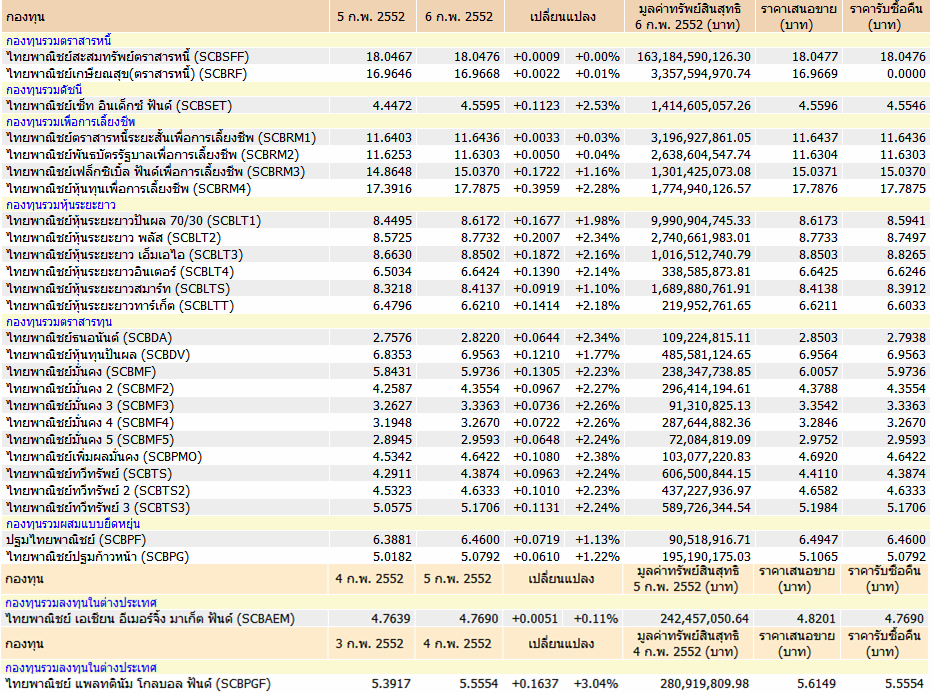Click top header 6 ก.พ. 2552
This screenshot has width=934, height=693.
tap(459, 17)
